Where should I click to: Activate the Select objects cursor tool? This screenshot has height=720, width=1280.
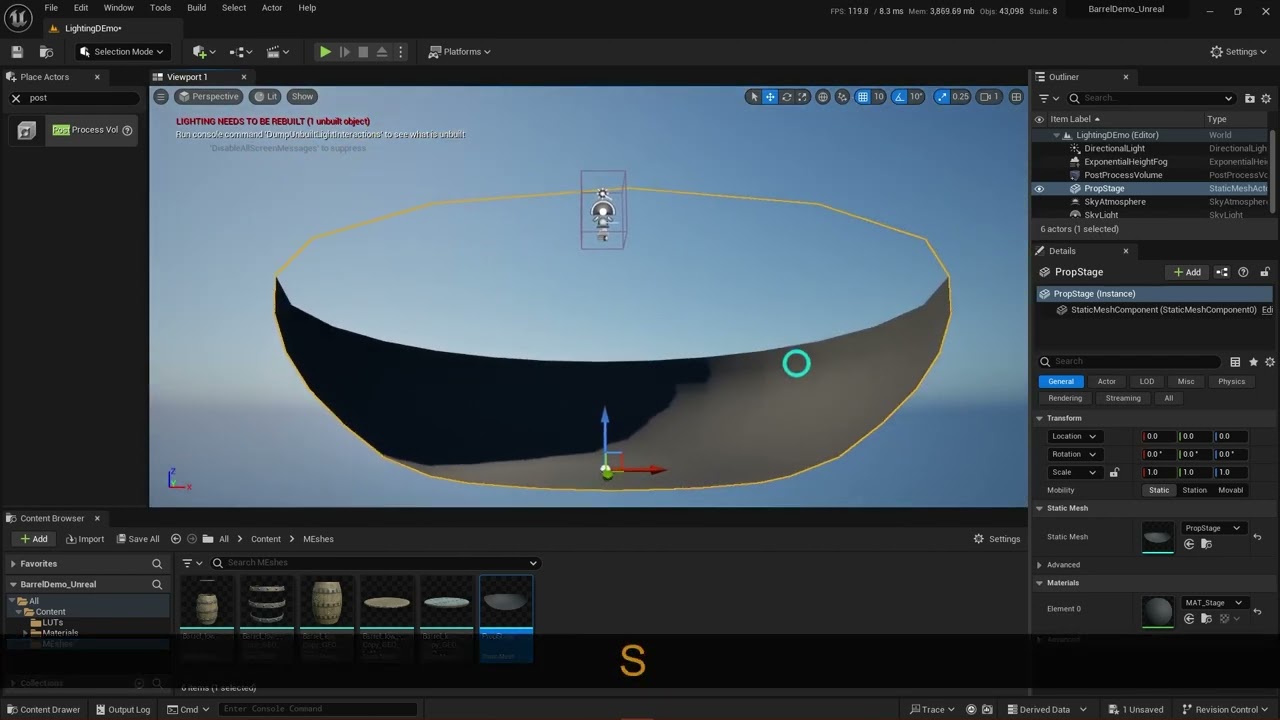coord(754,97)
